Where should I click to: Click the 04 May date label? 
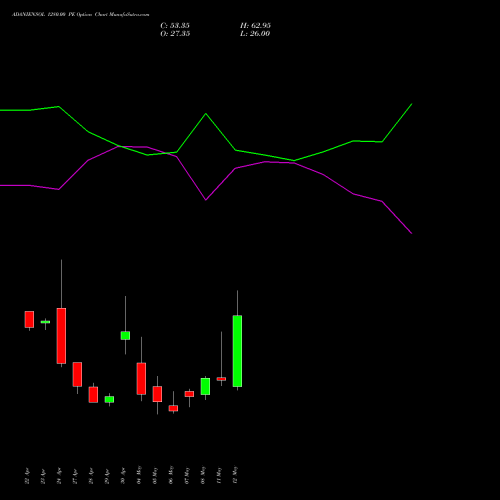pyautogui.click(x=139, y=475)
